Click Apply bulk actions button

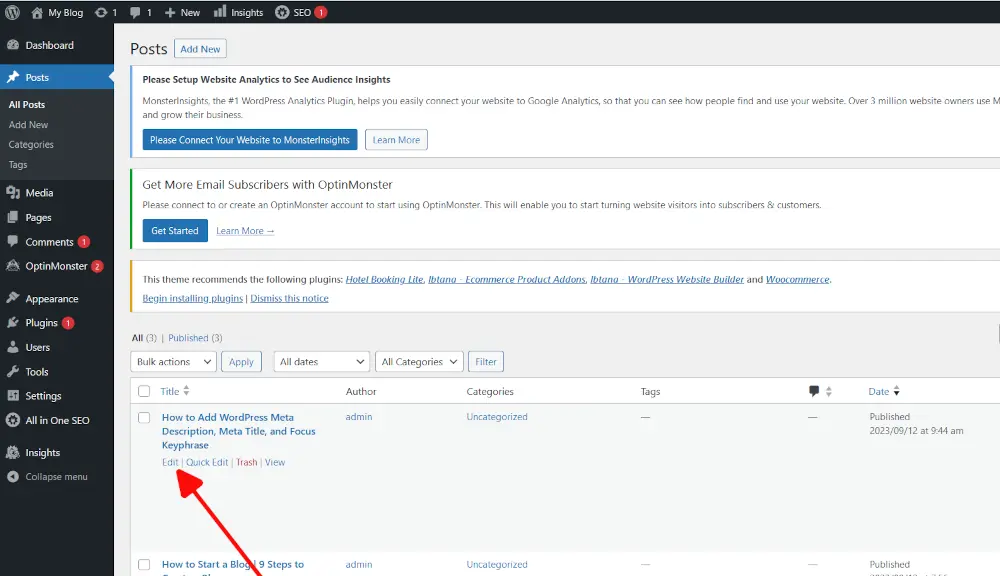pyautogui.click(x=241, y=362)
